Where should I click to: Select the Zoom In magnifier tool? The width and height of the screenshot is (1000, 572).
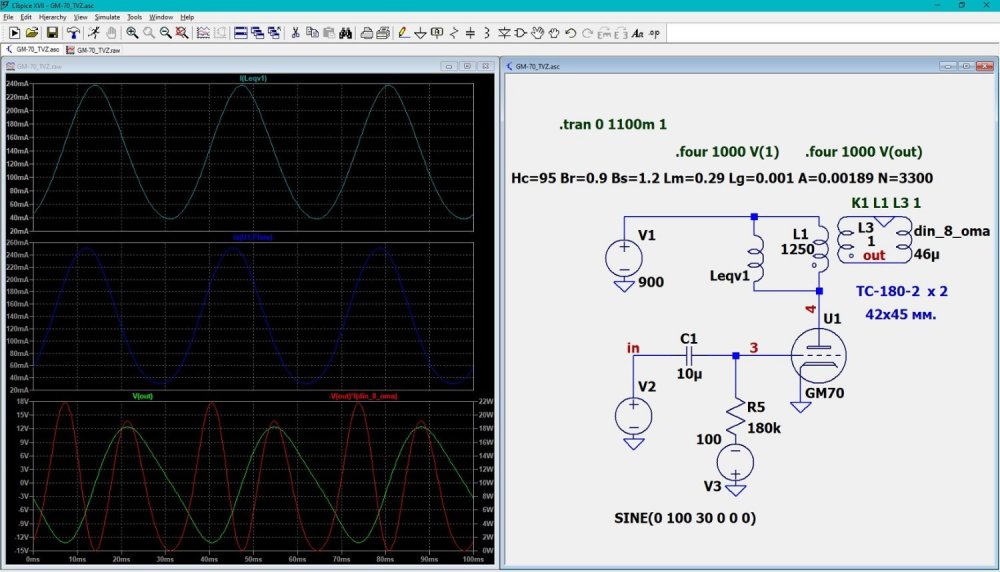pos(132,33)
